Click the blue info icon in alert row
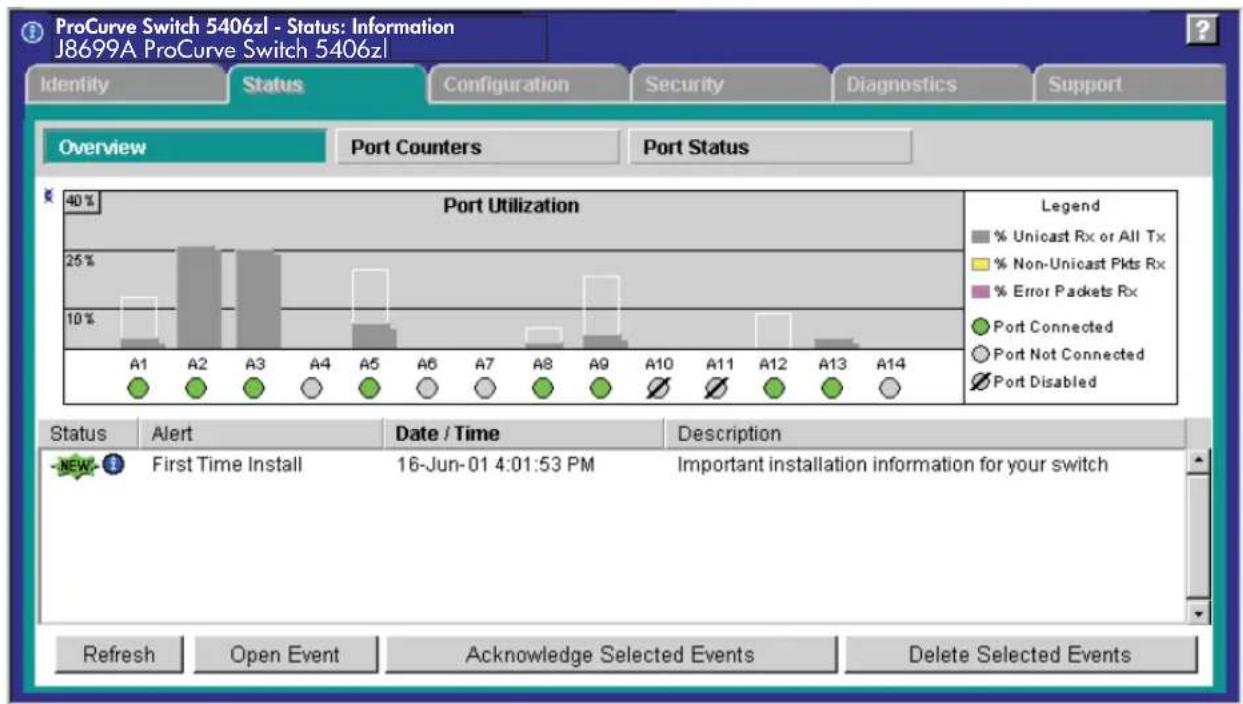The width and height of the screenshot is (1243, 704). pos(113,465)
